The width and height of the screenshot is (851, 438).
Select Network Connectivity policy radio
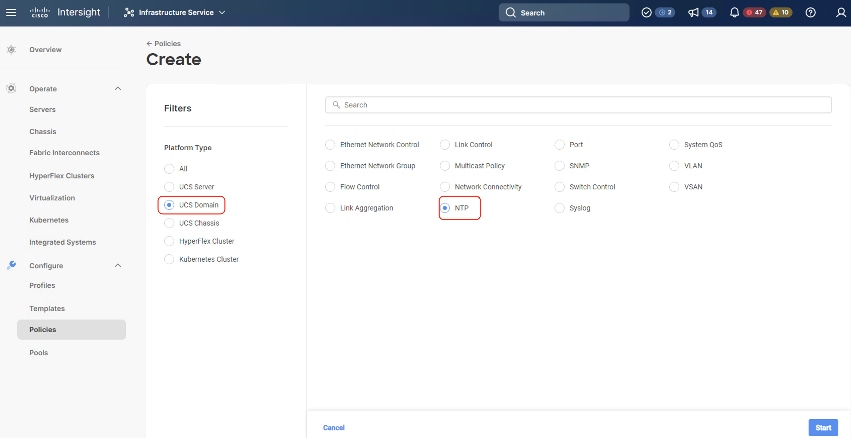tap(444, 187)
